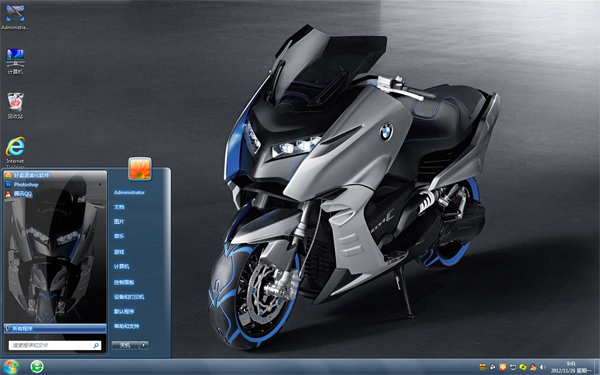Click the Show desktop strip on the taskbar
Viewport: 600px width, 375px height.
597,367
